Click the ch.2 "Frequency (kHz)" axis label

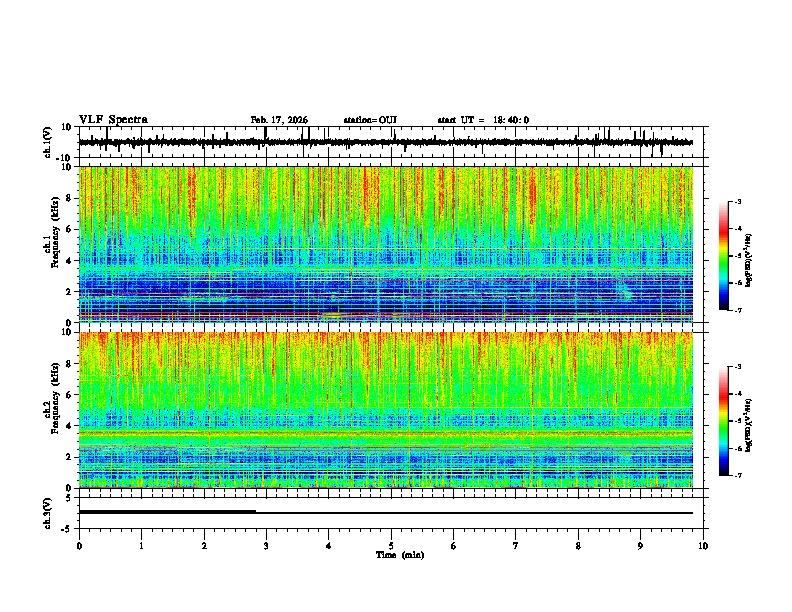(x=55, y=398)
